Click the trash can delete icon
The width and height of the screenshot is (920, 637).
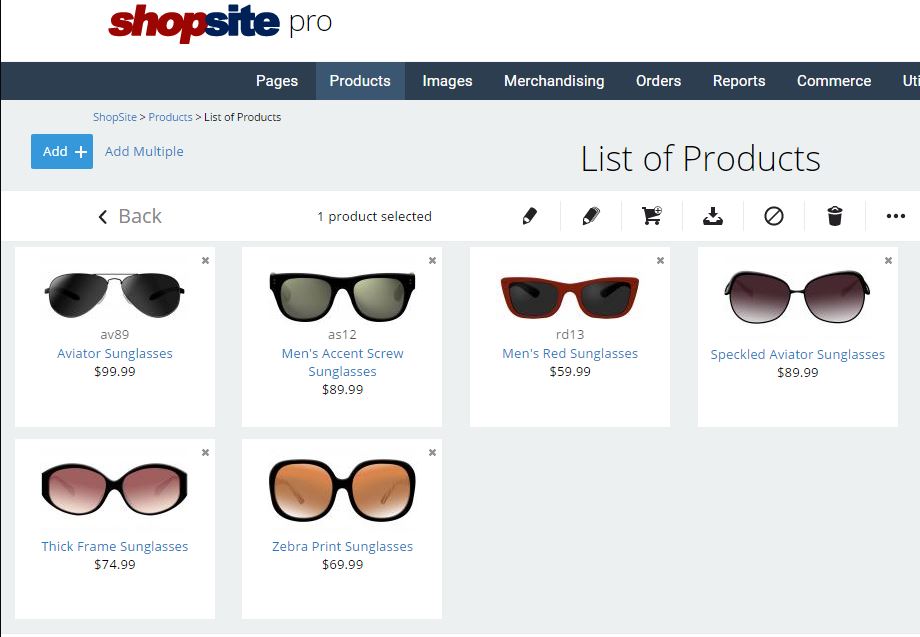click(835, 216)
